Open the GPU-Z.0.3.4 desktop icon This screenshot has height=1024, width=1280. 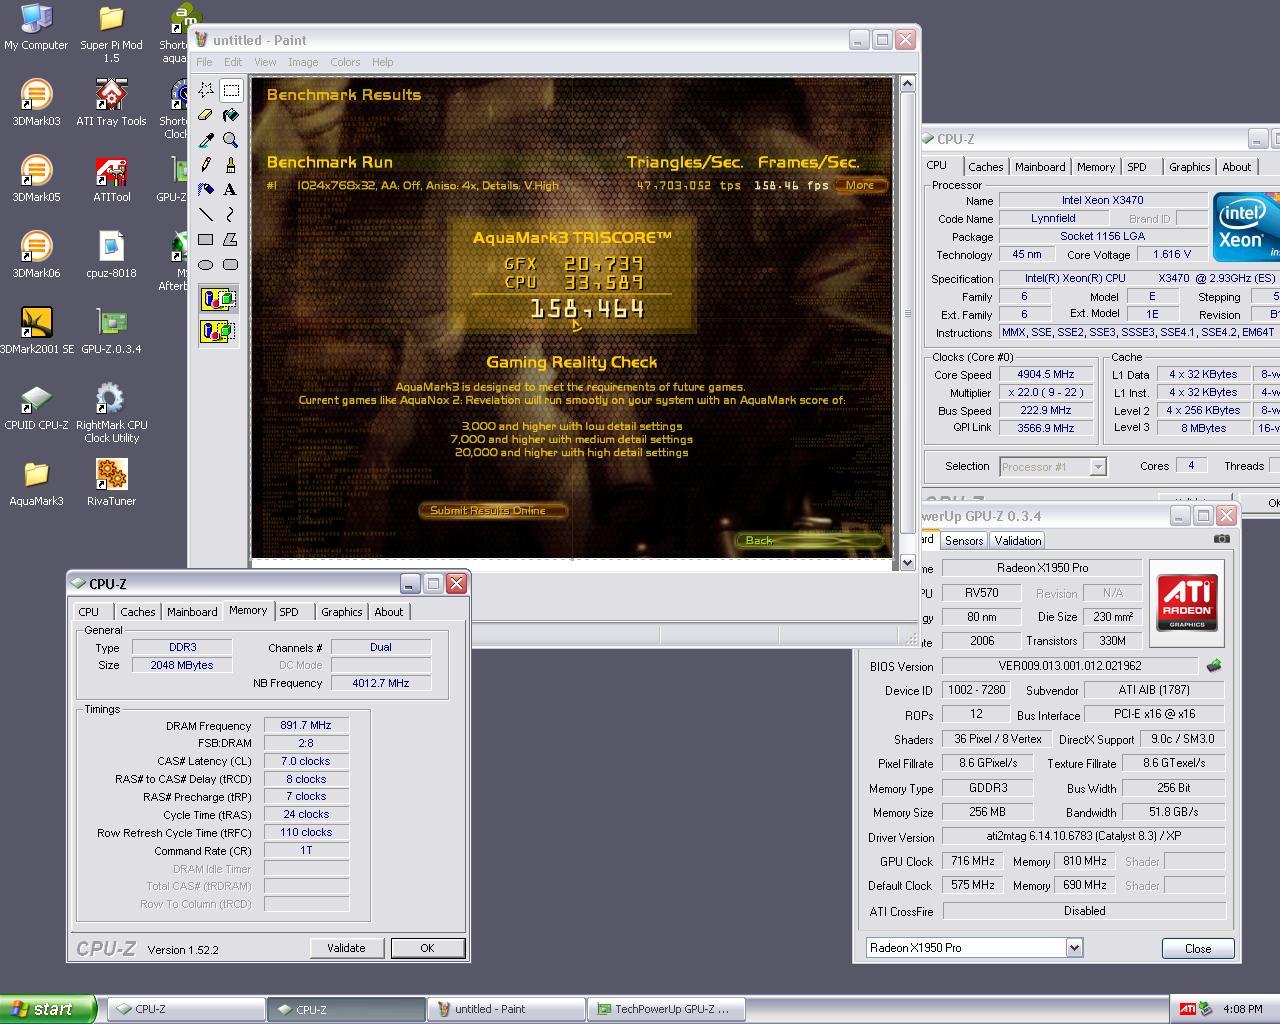(111, 331)
